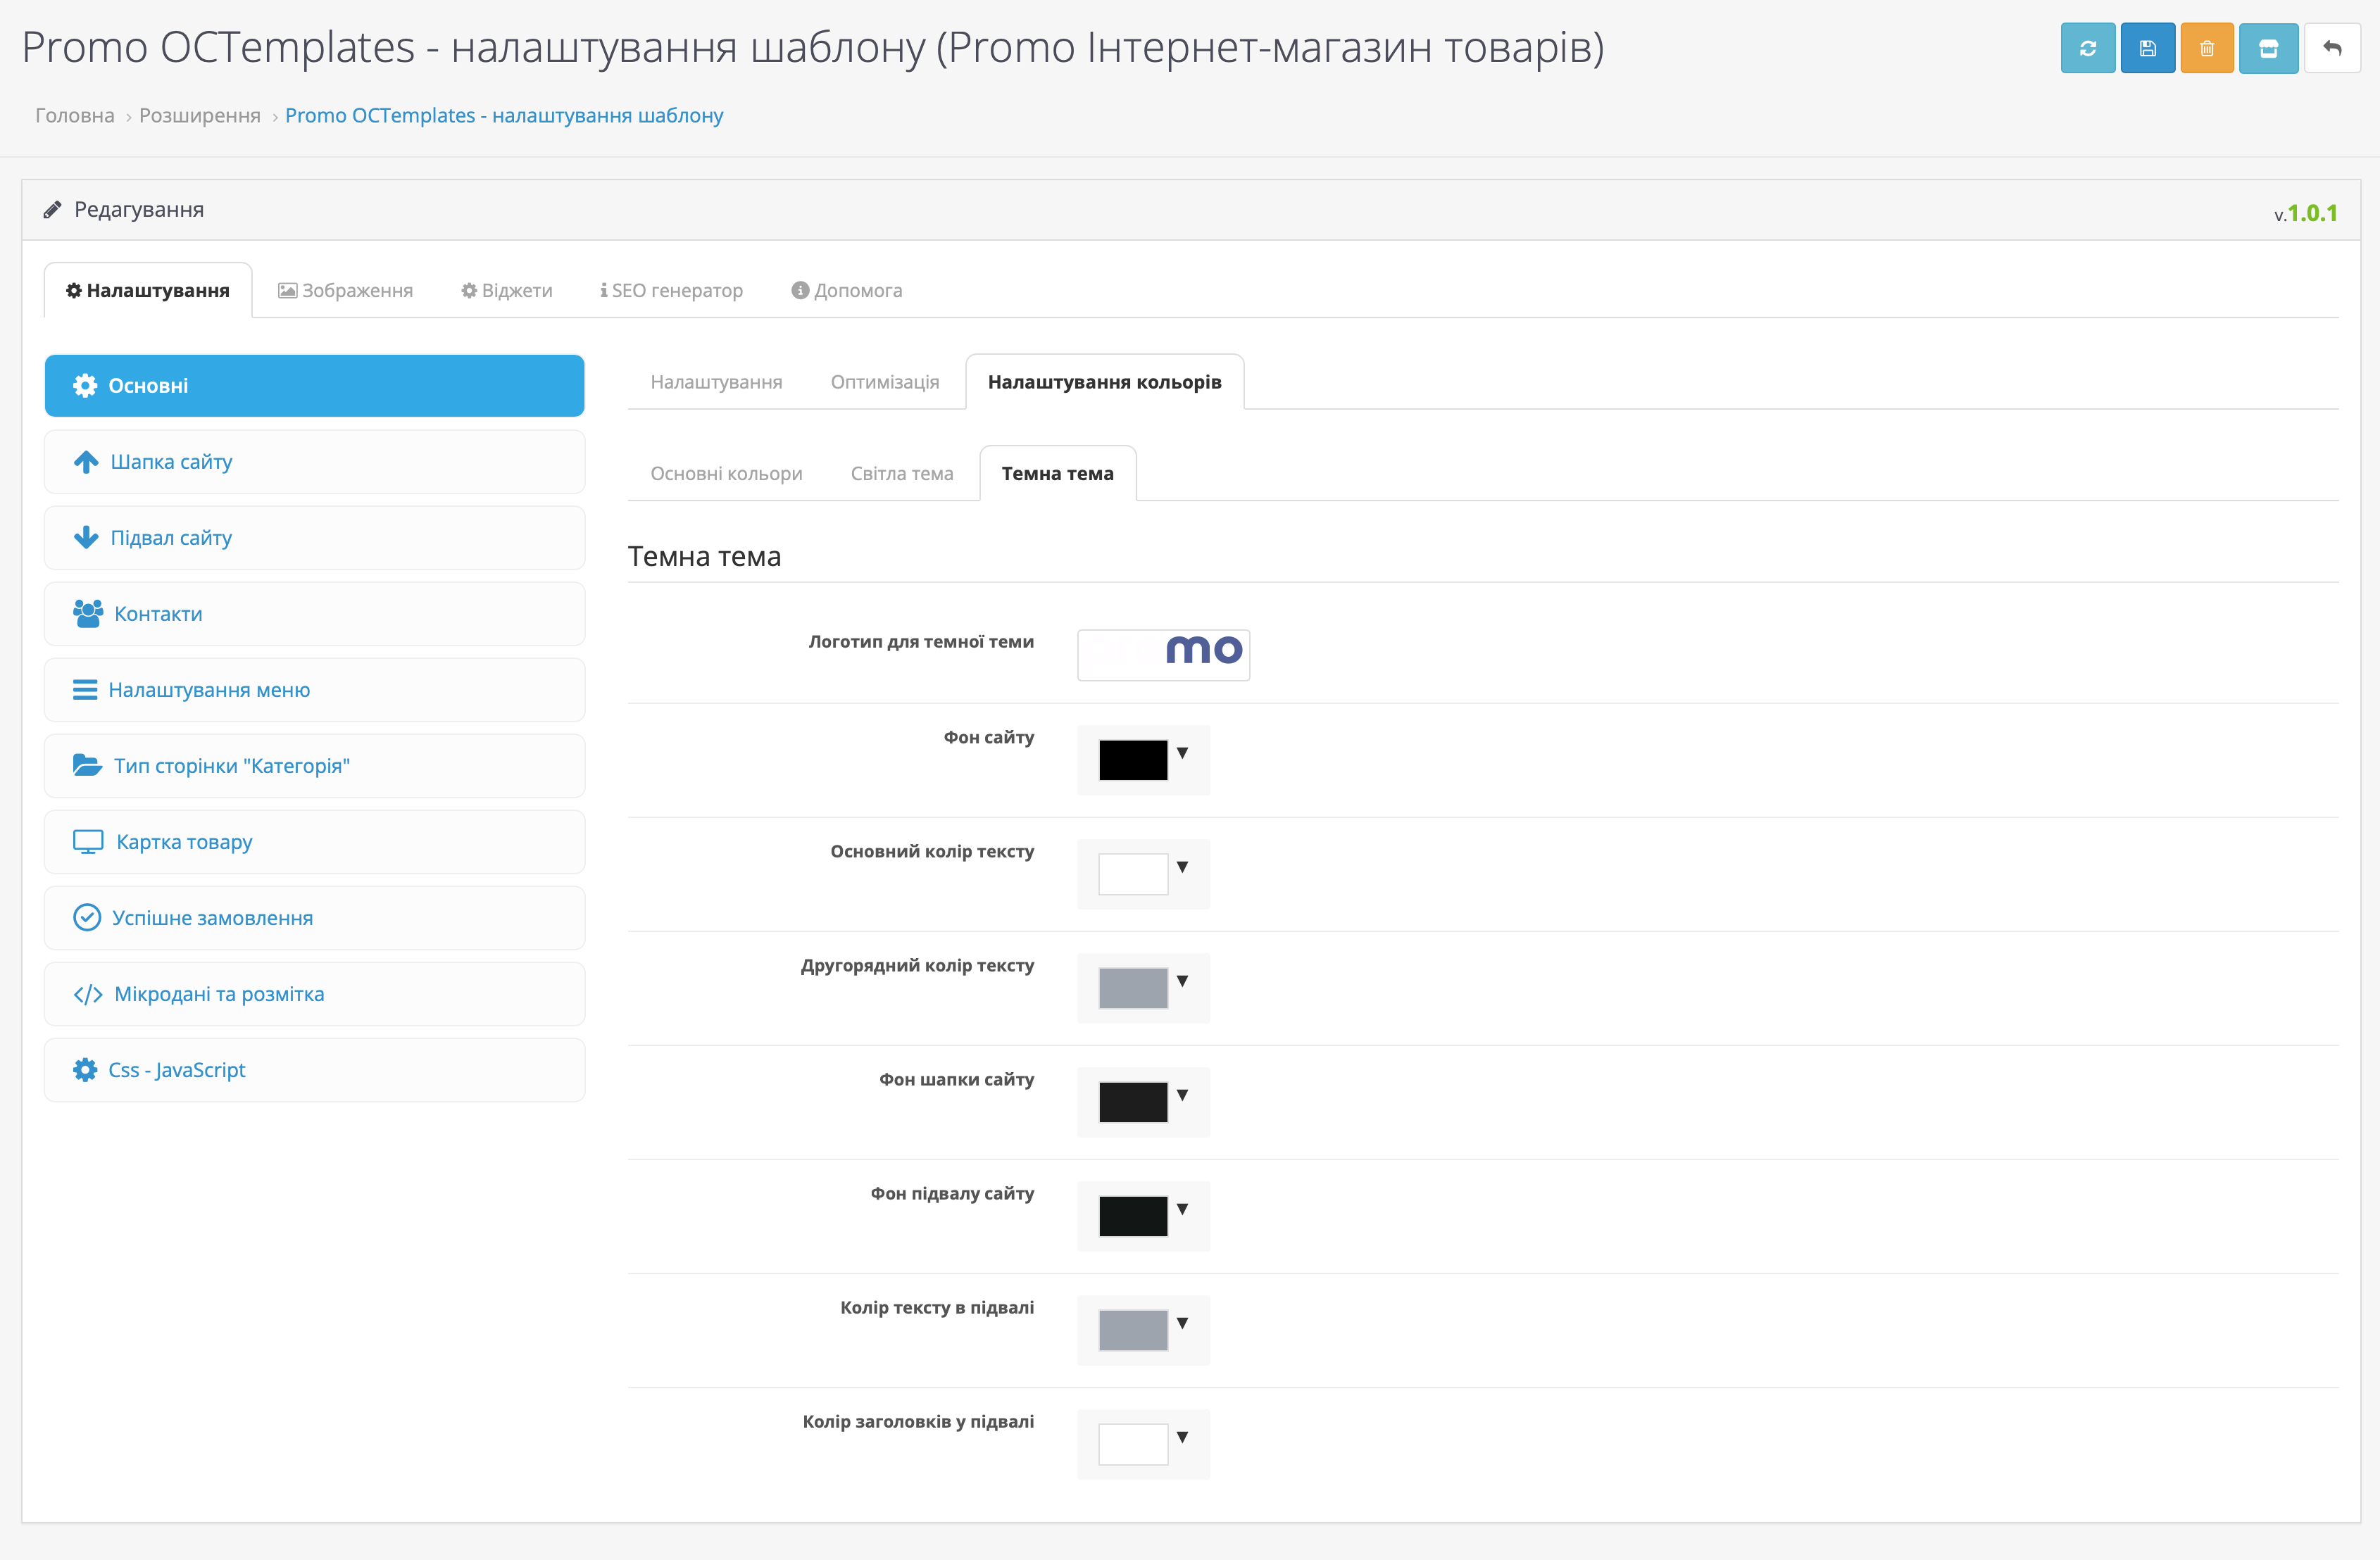Expand Фон шапки сайту dropdown arrow
The image size is (2380, 1560).
click(x=1182, y=1095)
